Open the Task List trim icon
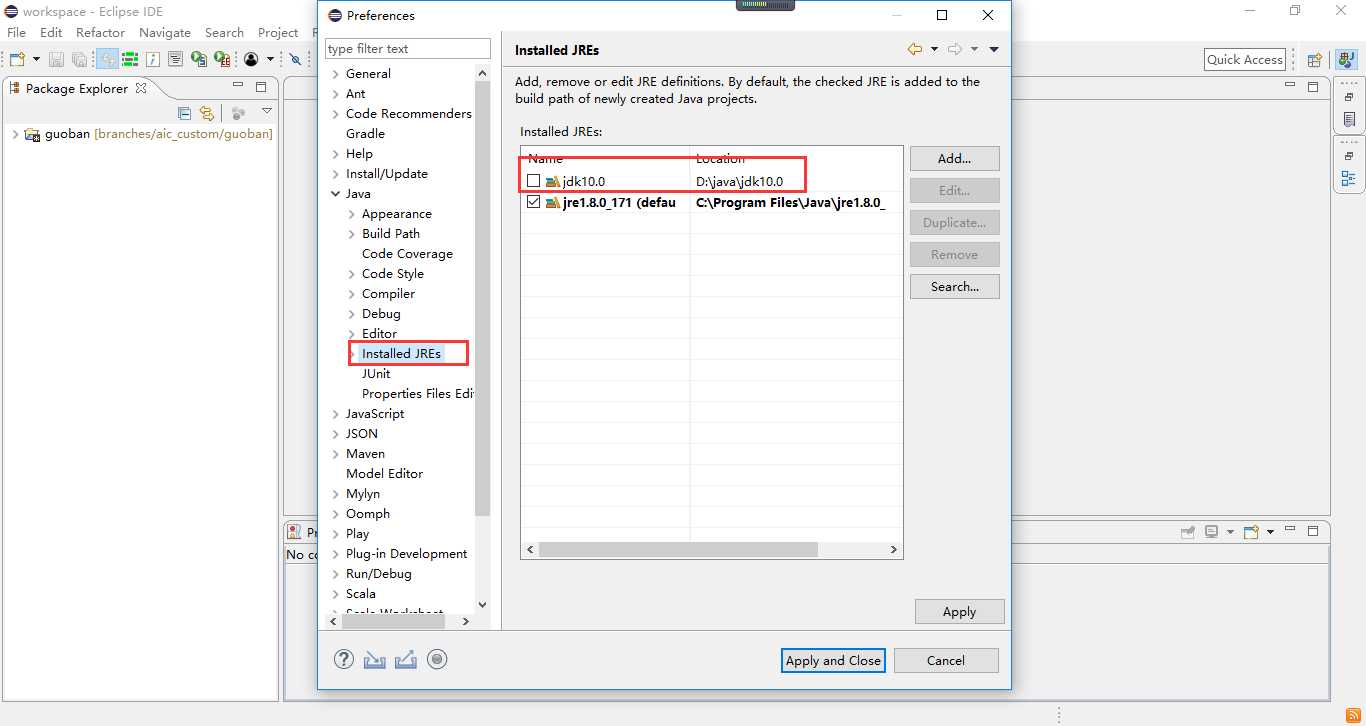 [1349, 119]
